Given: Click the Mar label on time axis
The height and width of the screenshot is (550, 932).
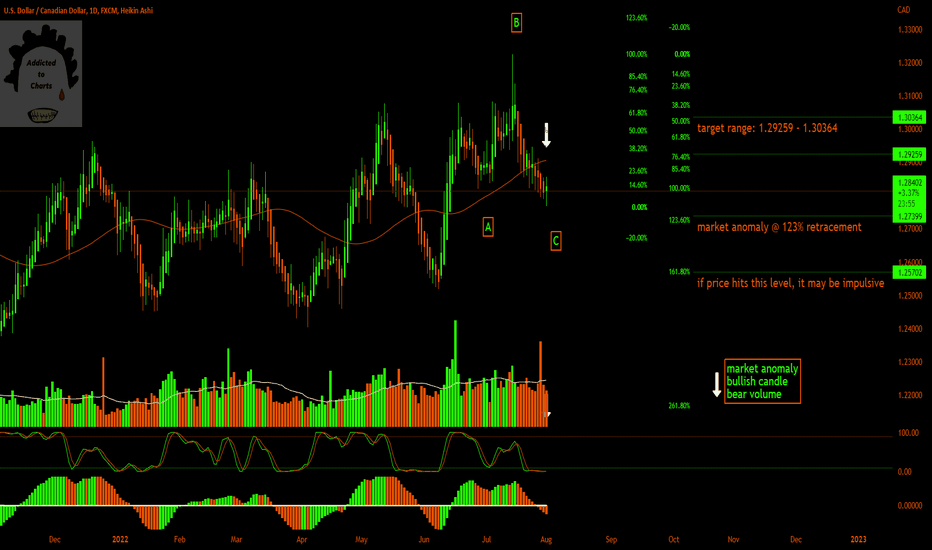Looking at the screenshot, I should pyautogui.click(x=236, y=539).
